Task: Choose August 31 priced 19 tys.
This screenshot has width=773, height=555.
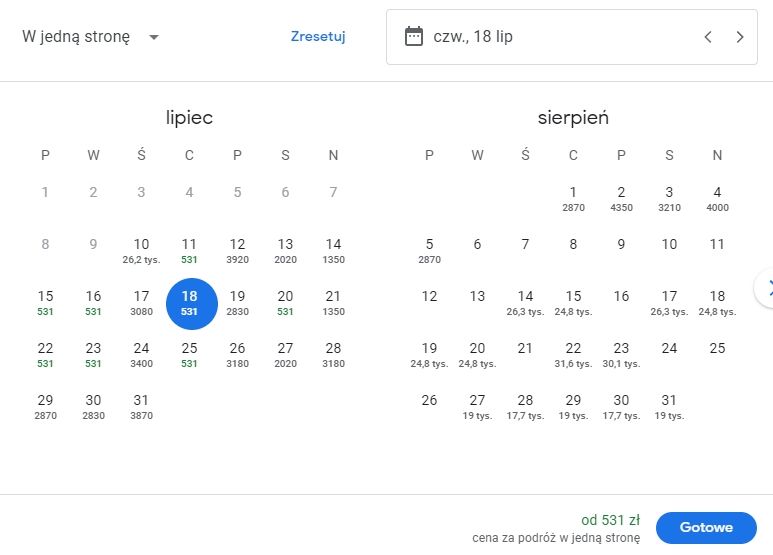Action: 669,407
